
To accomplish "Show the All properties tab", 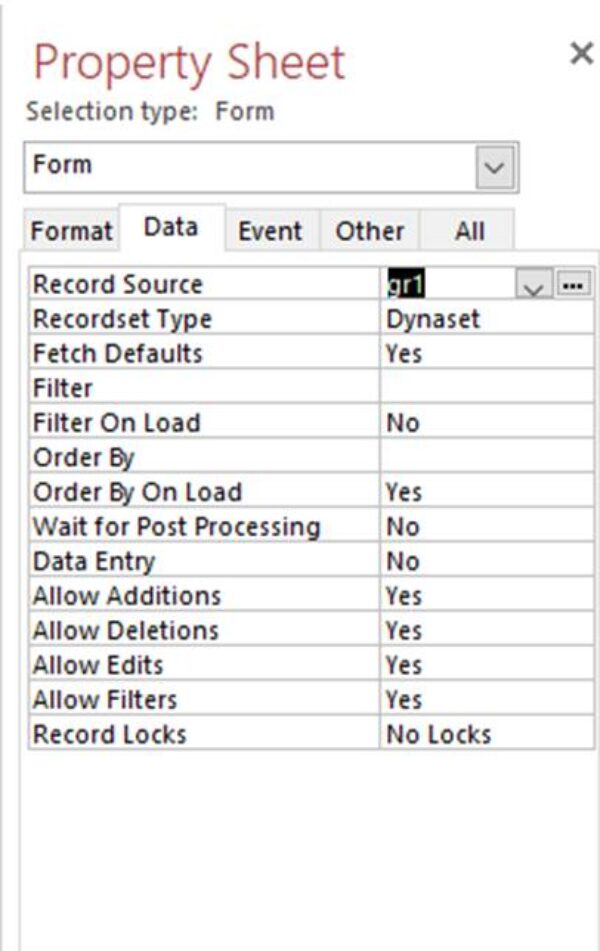I will (467, 231).
